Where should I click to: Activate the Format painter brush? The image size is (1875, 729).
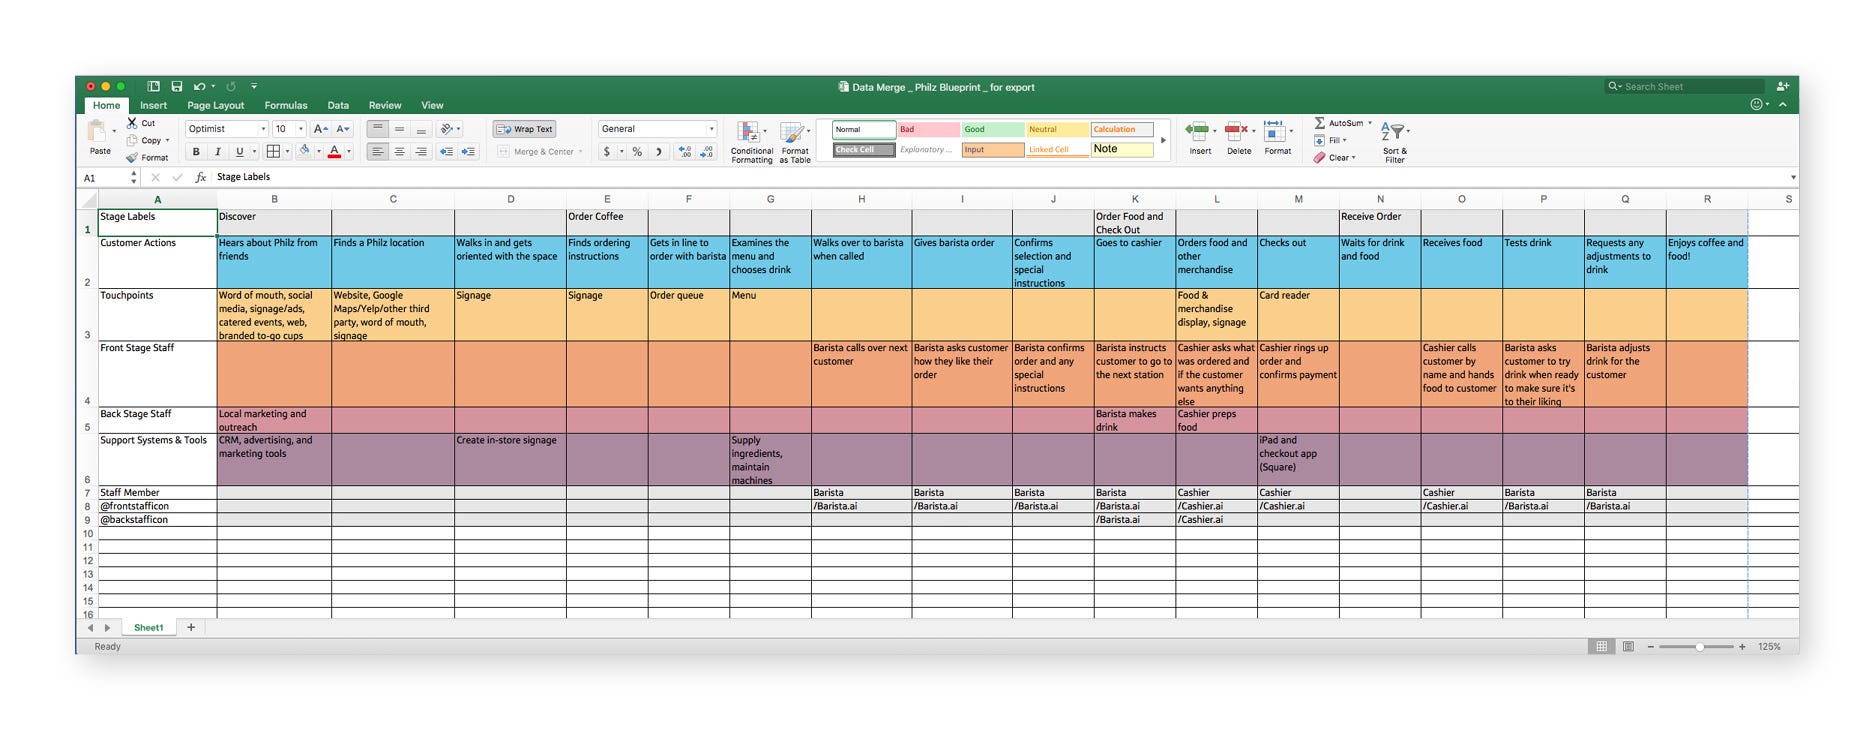[132, 157]
